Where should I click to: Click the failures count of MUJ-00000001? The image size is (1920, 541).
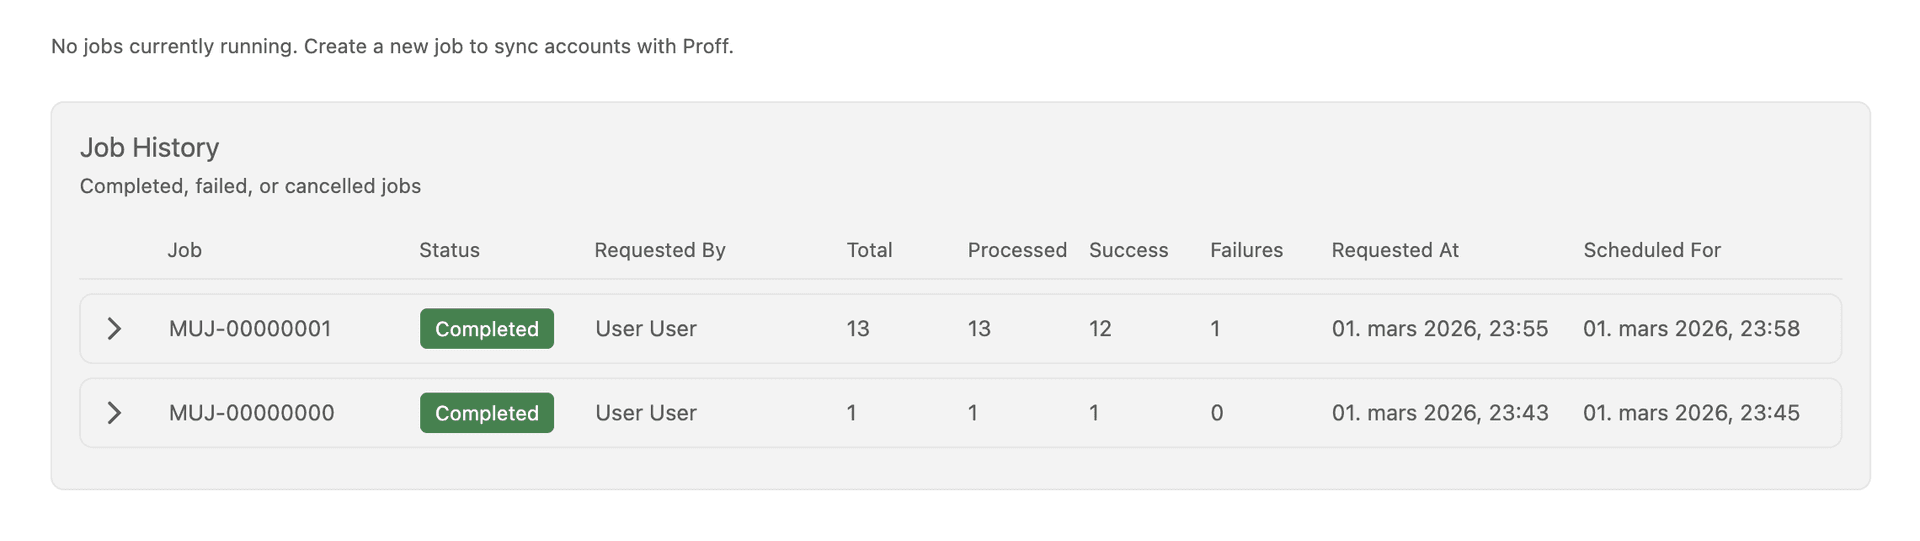tap(1215, 329)
